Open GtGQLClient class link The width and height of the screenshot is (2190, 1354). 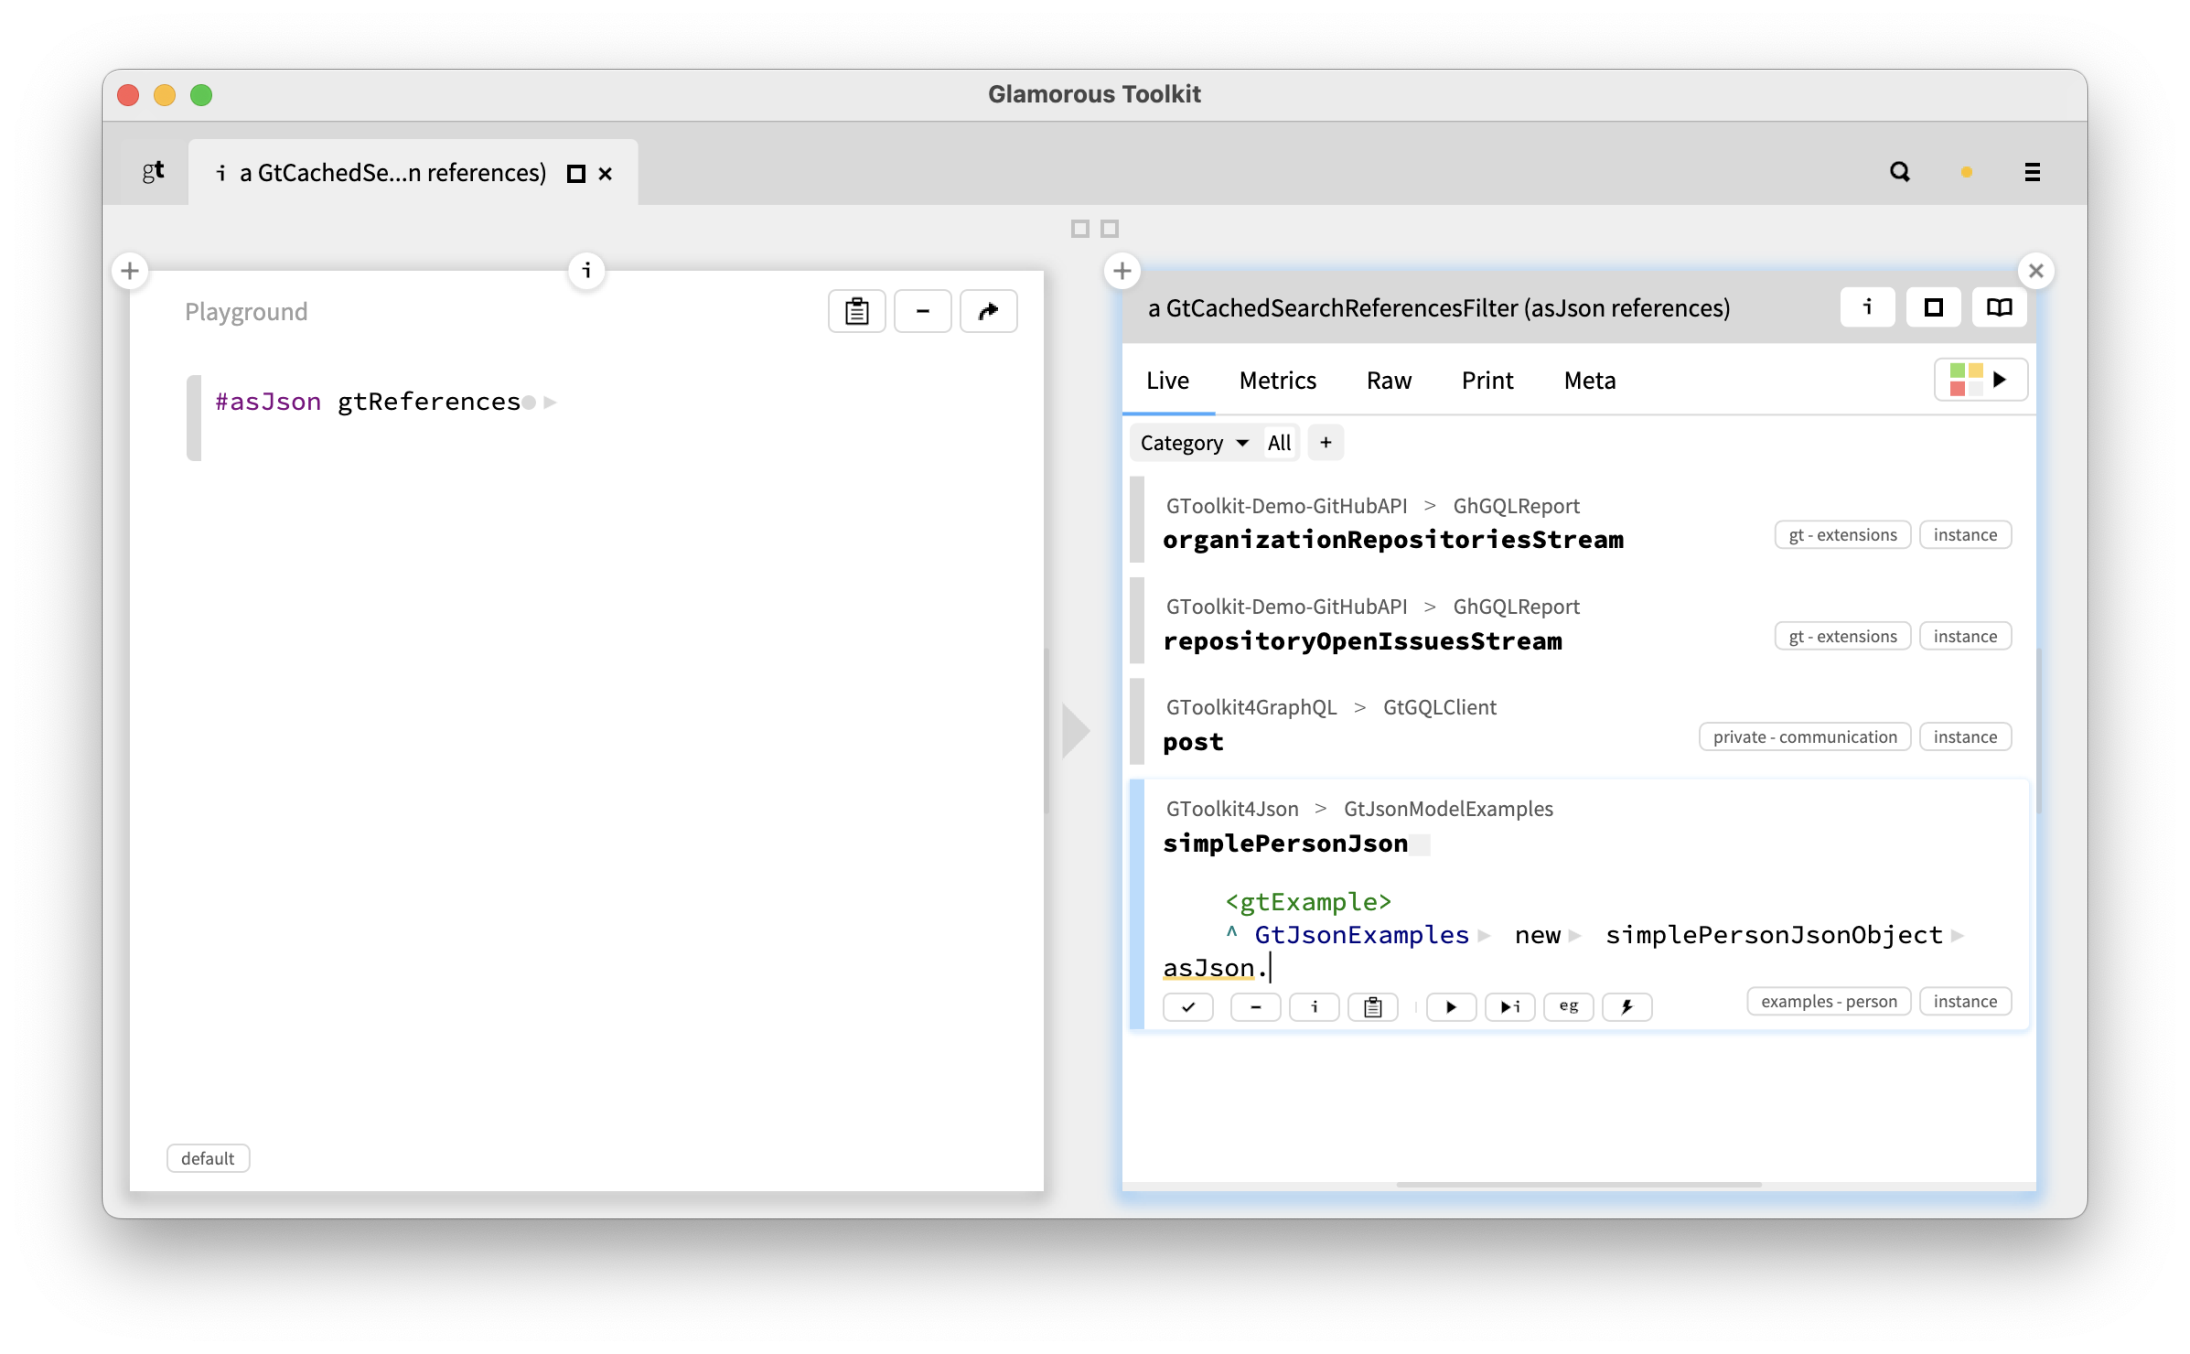[x=1439, y=707]
